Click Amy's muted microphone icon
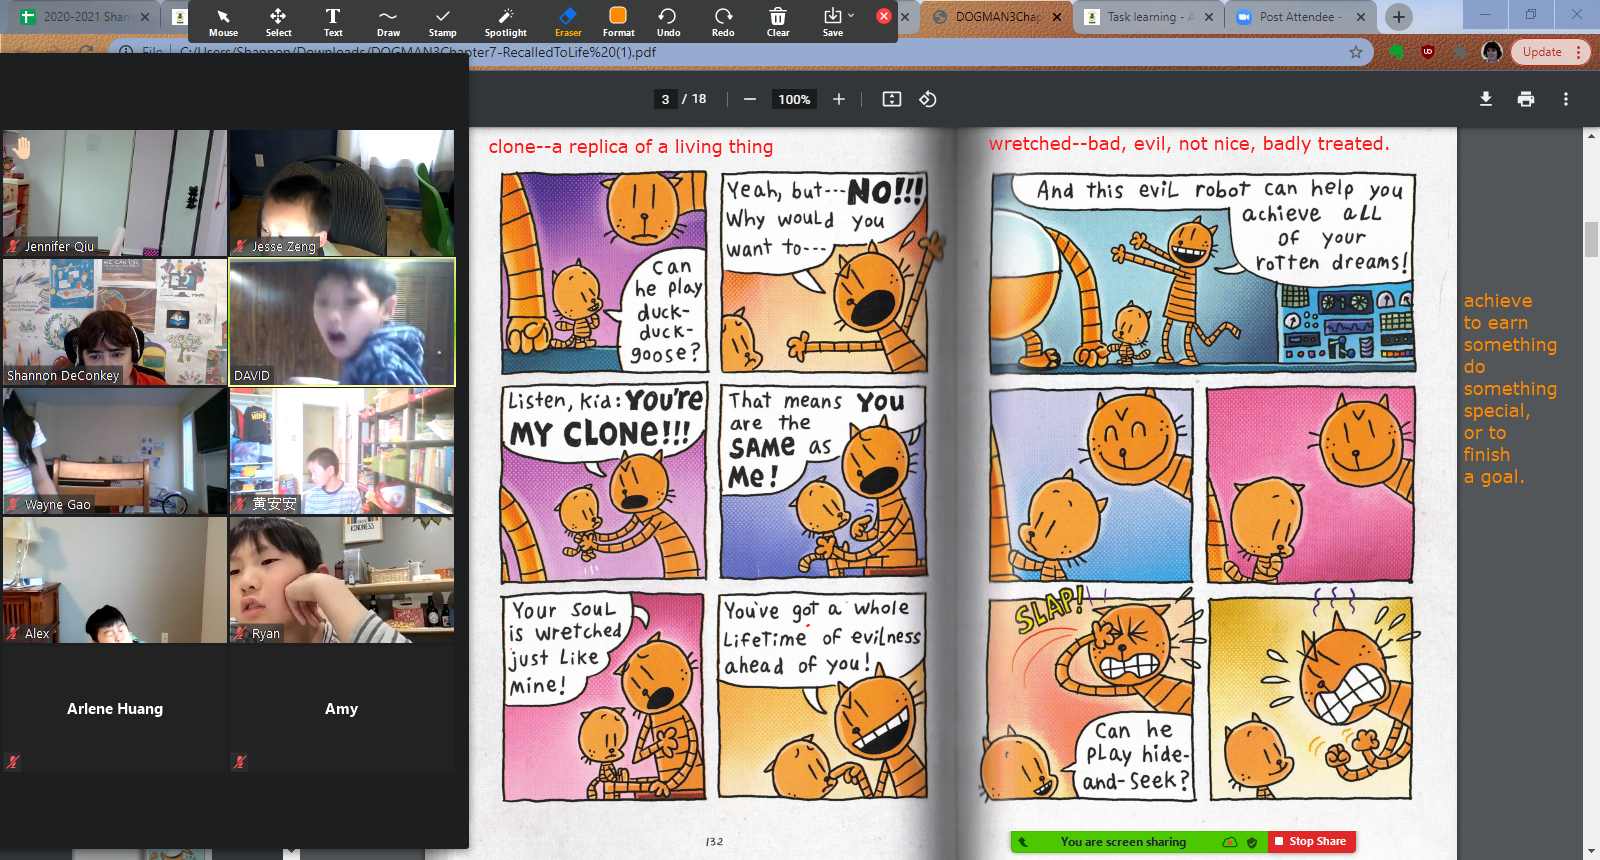The height and width of the screenshot is (860, 1600). pos(240,761)
